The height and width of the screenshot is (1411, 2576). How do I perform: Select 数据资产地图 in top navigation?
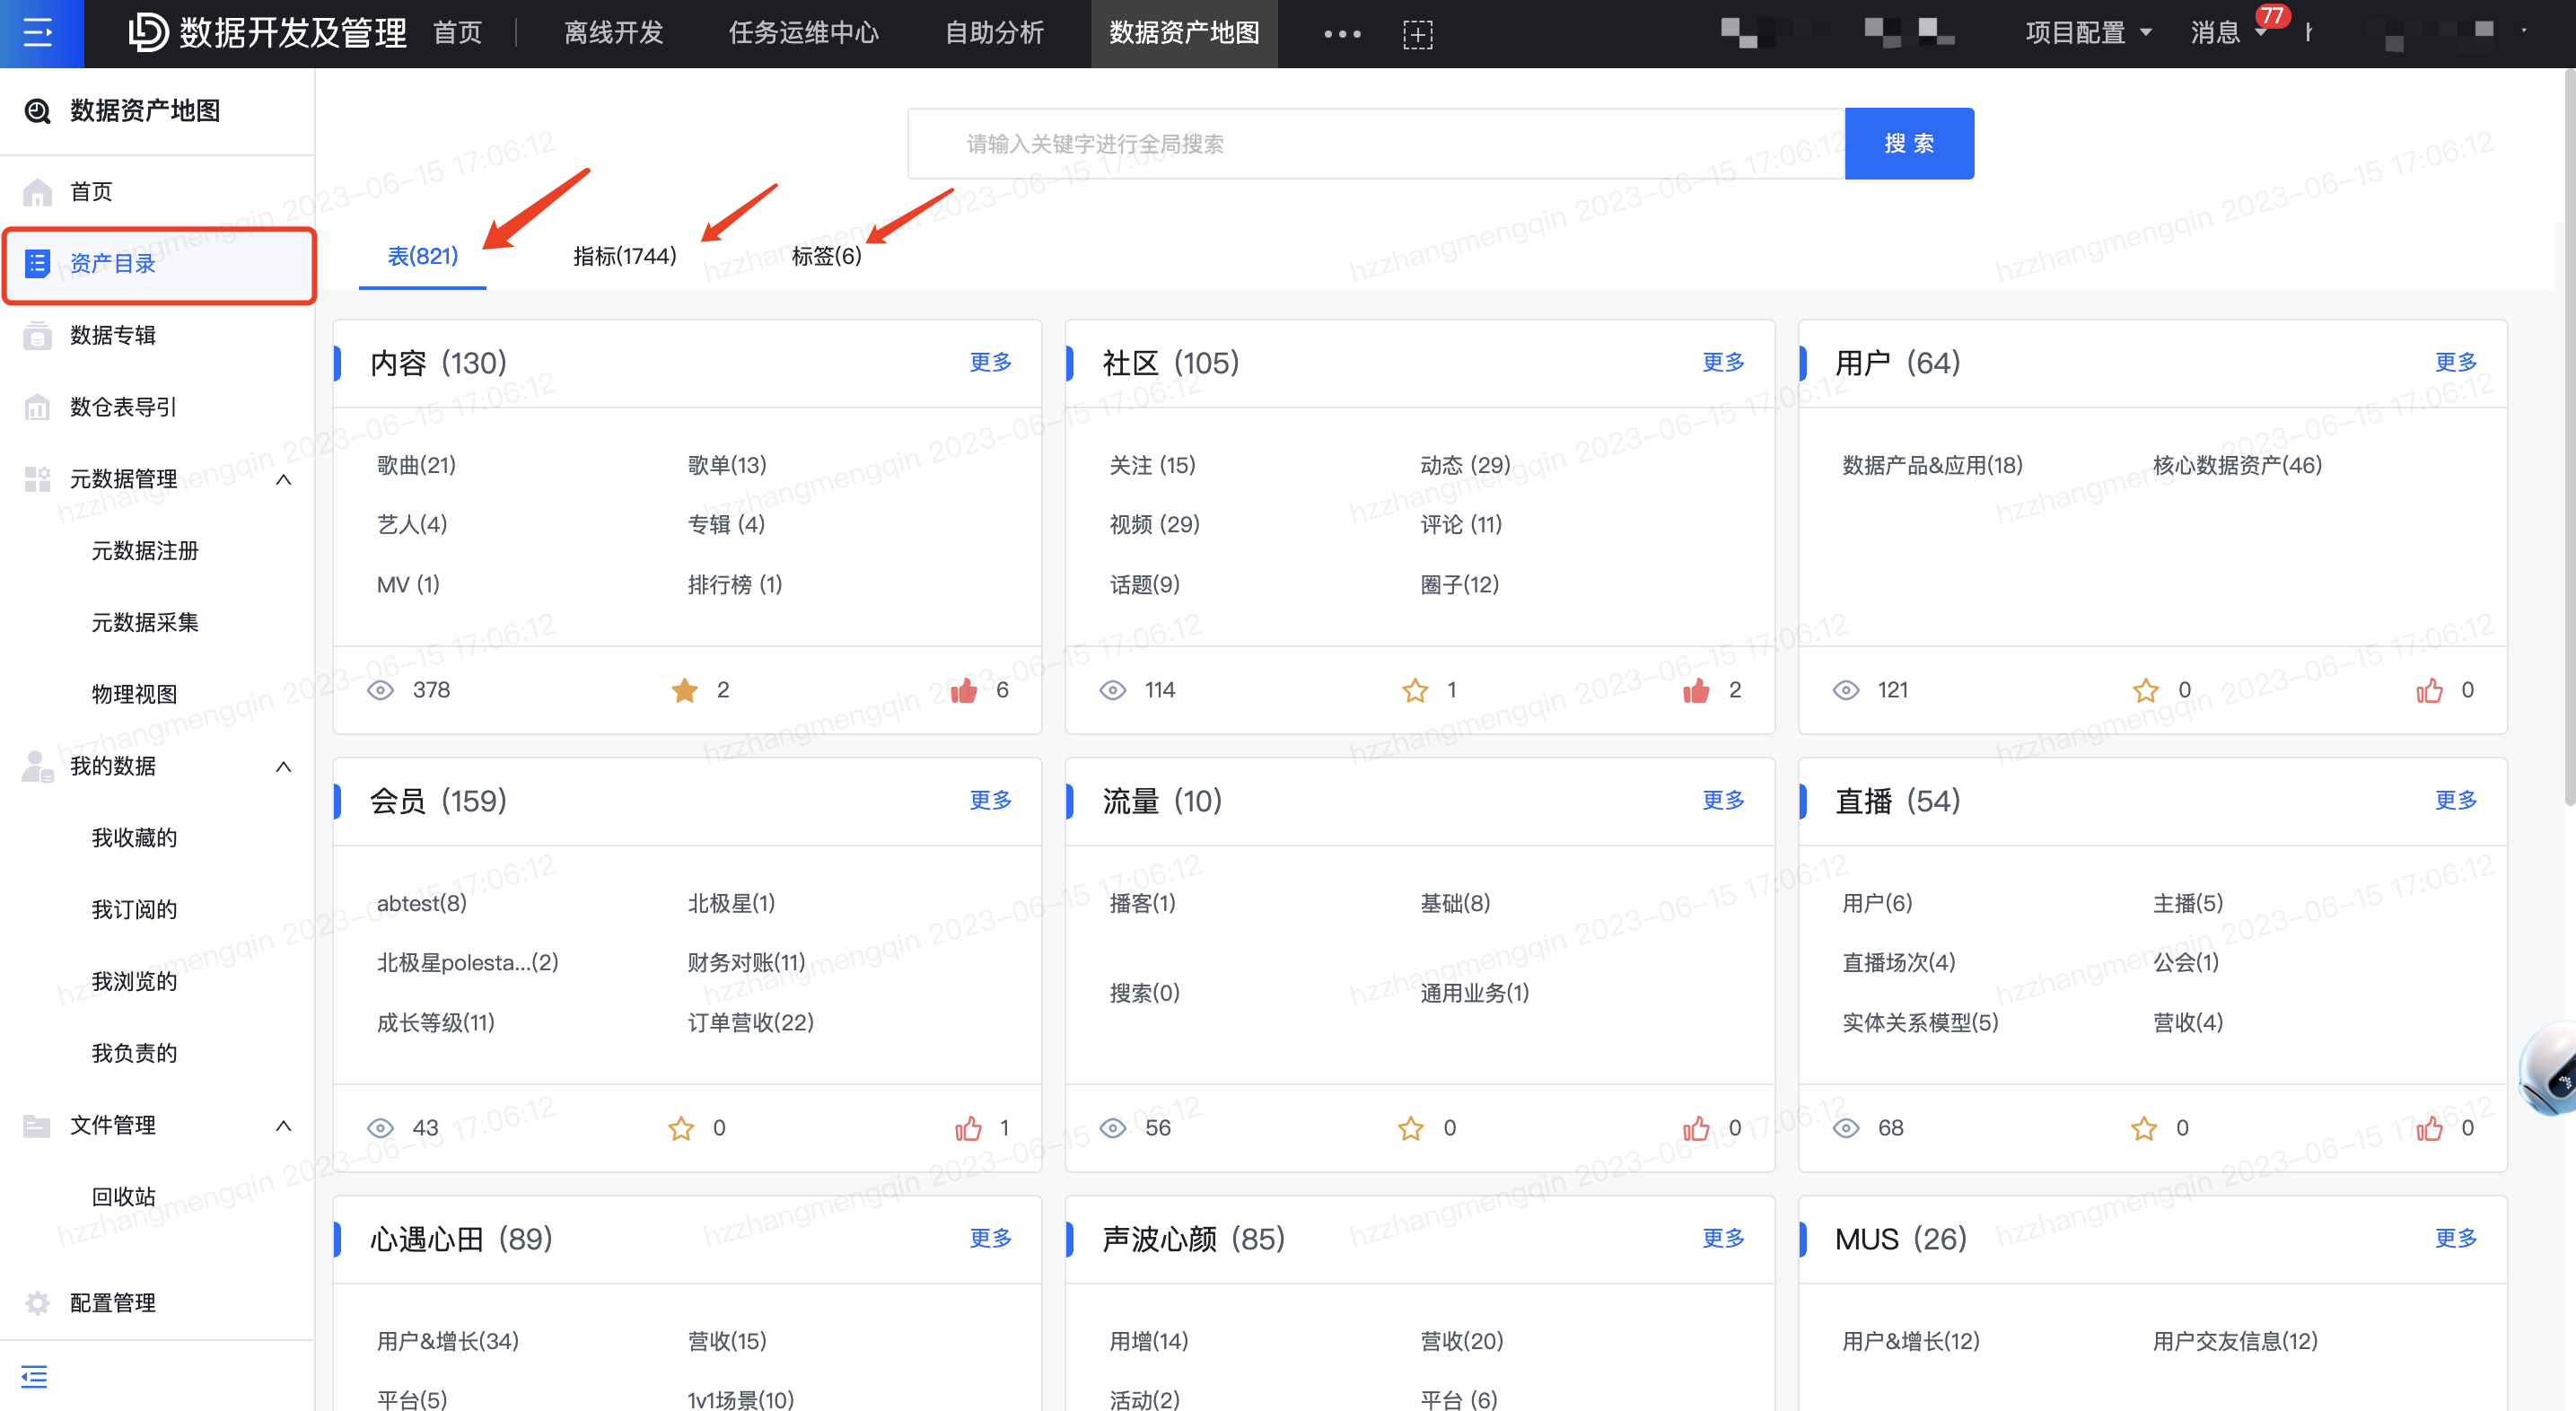1184,33
